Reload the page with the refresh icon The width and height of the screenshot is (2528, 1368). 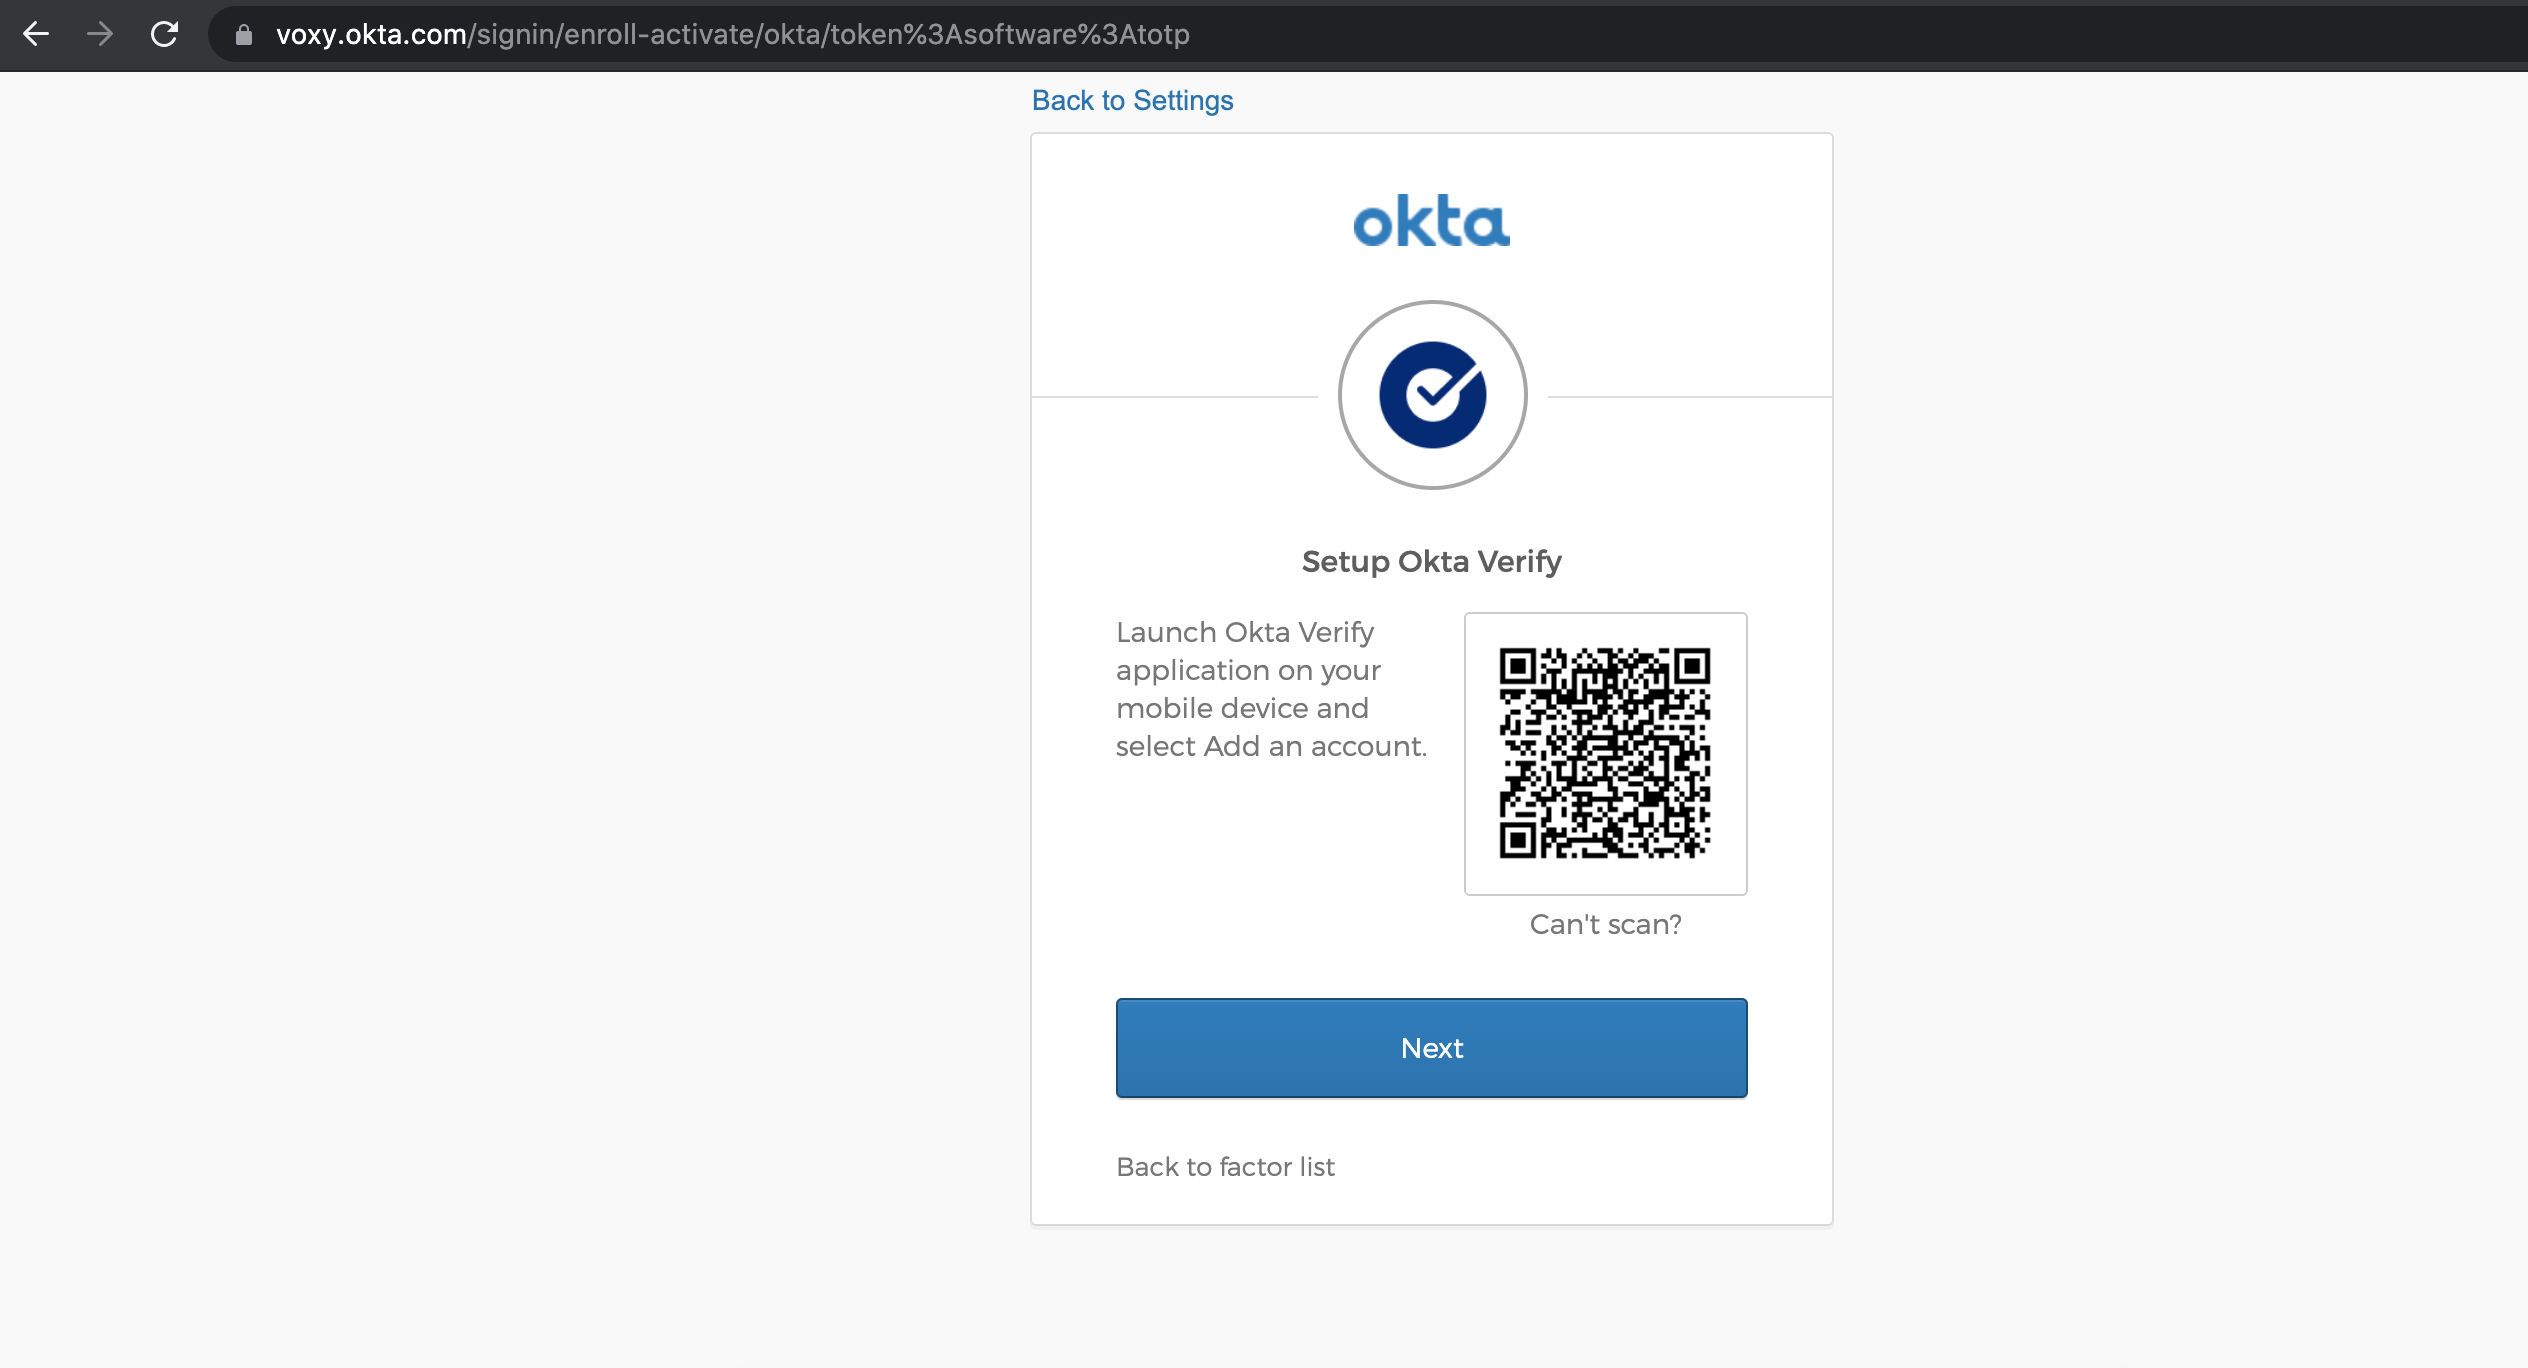click(164, 34)
